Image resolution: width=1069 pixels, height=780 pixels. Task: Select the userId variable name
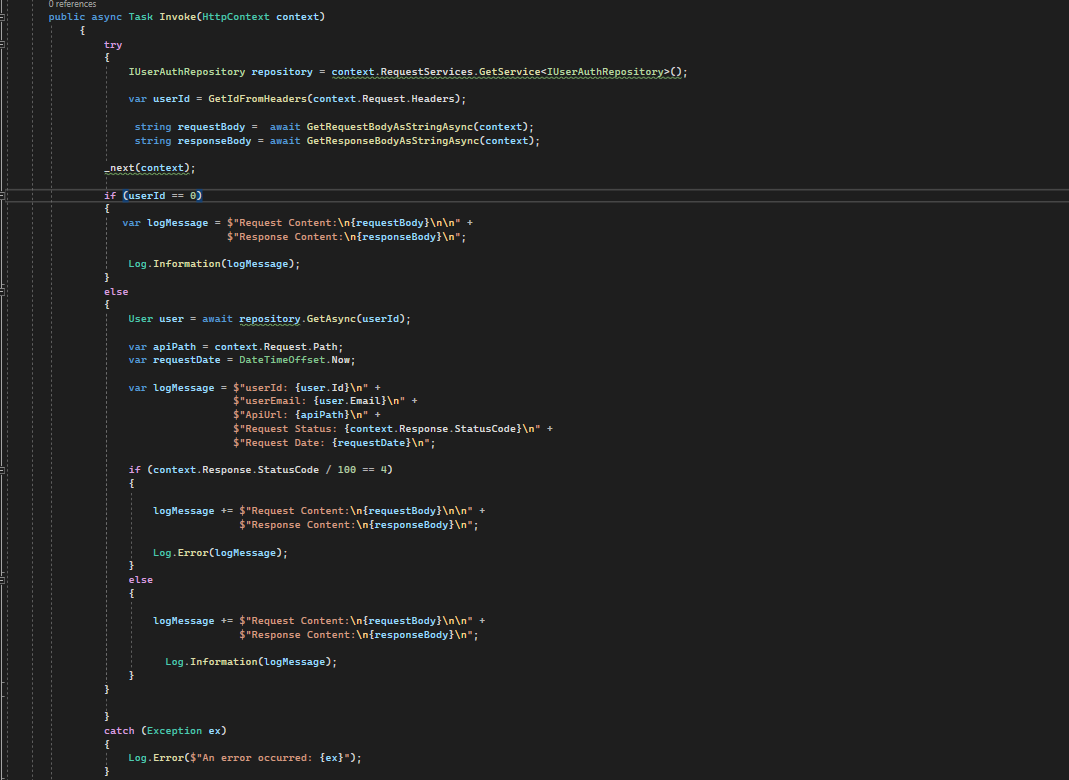tap(172, 98)
